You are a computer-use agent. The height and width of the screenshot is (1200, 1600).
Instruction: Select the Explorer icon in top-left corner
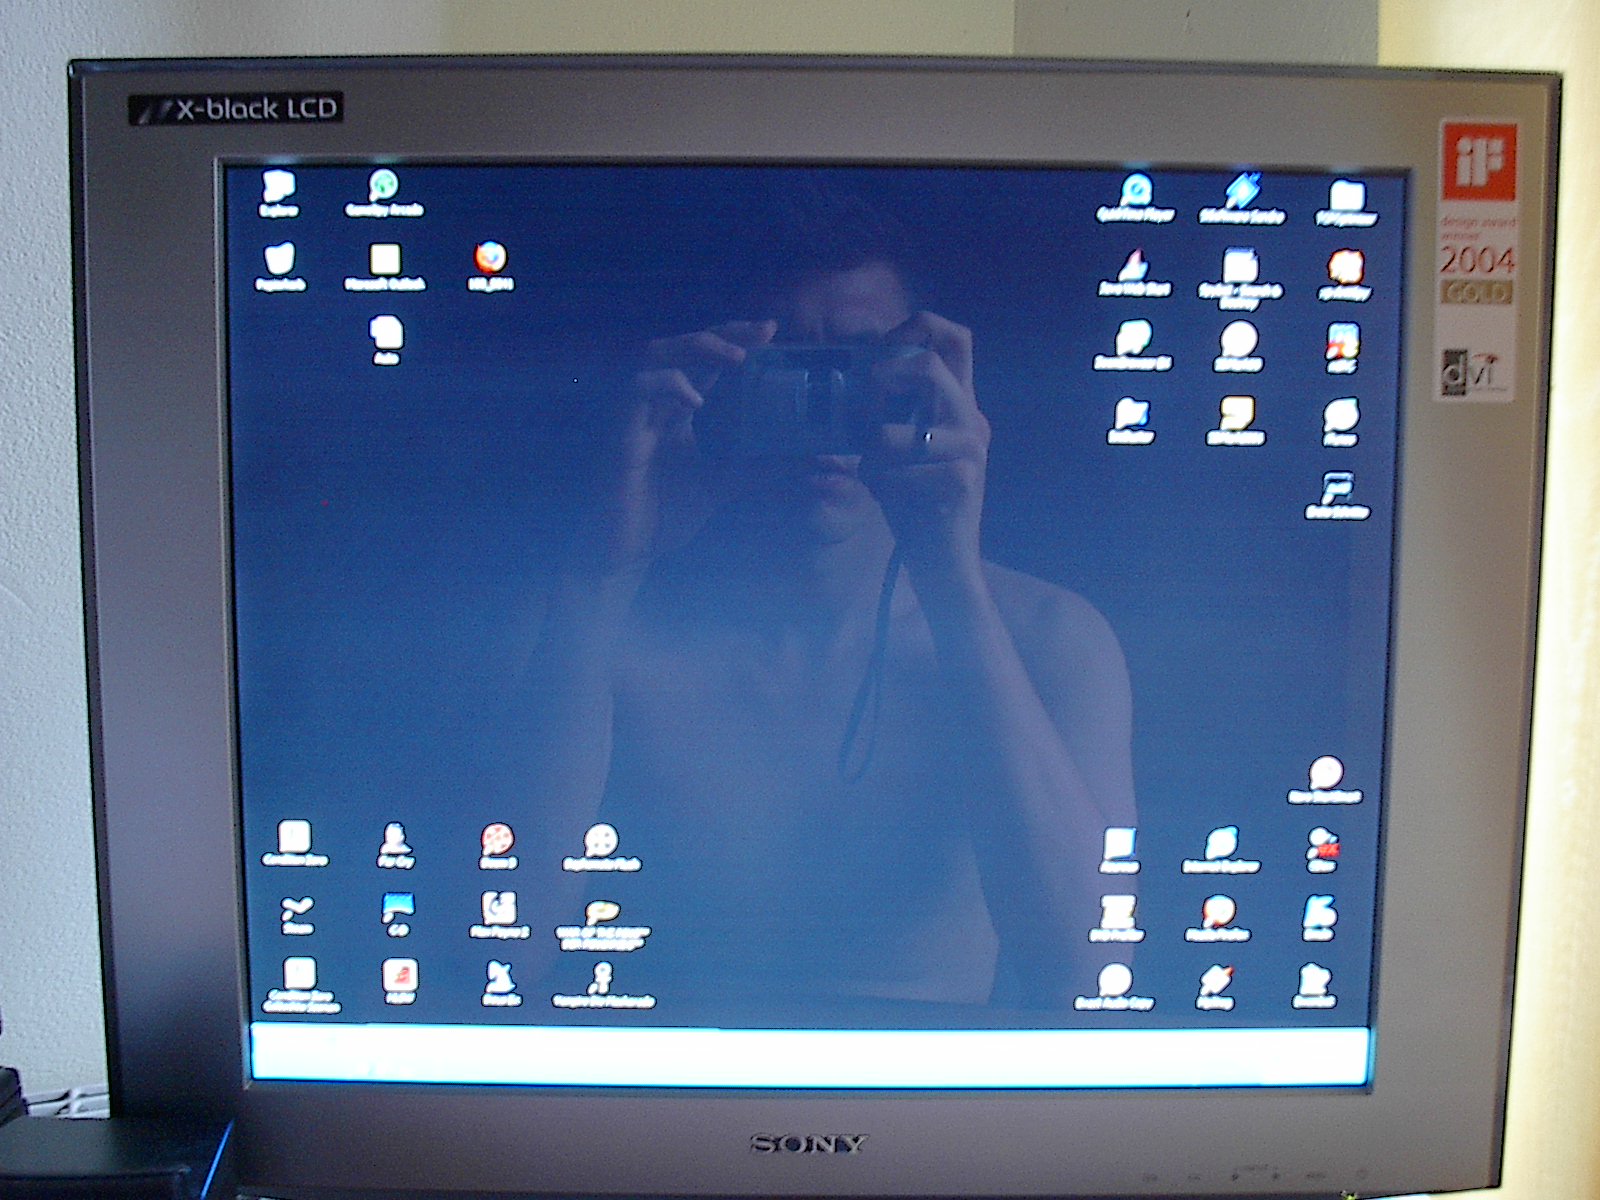279,188
